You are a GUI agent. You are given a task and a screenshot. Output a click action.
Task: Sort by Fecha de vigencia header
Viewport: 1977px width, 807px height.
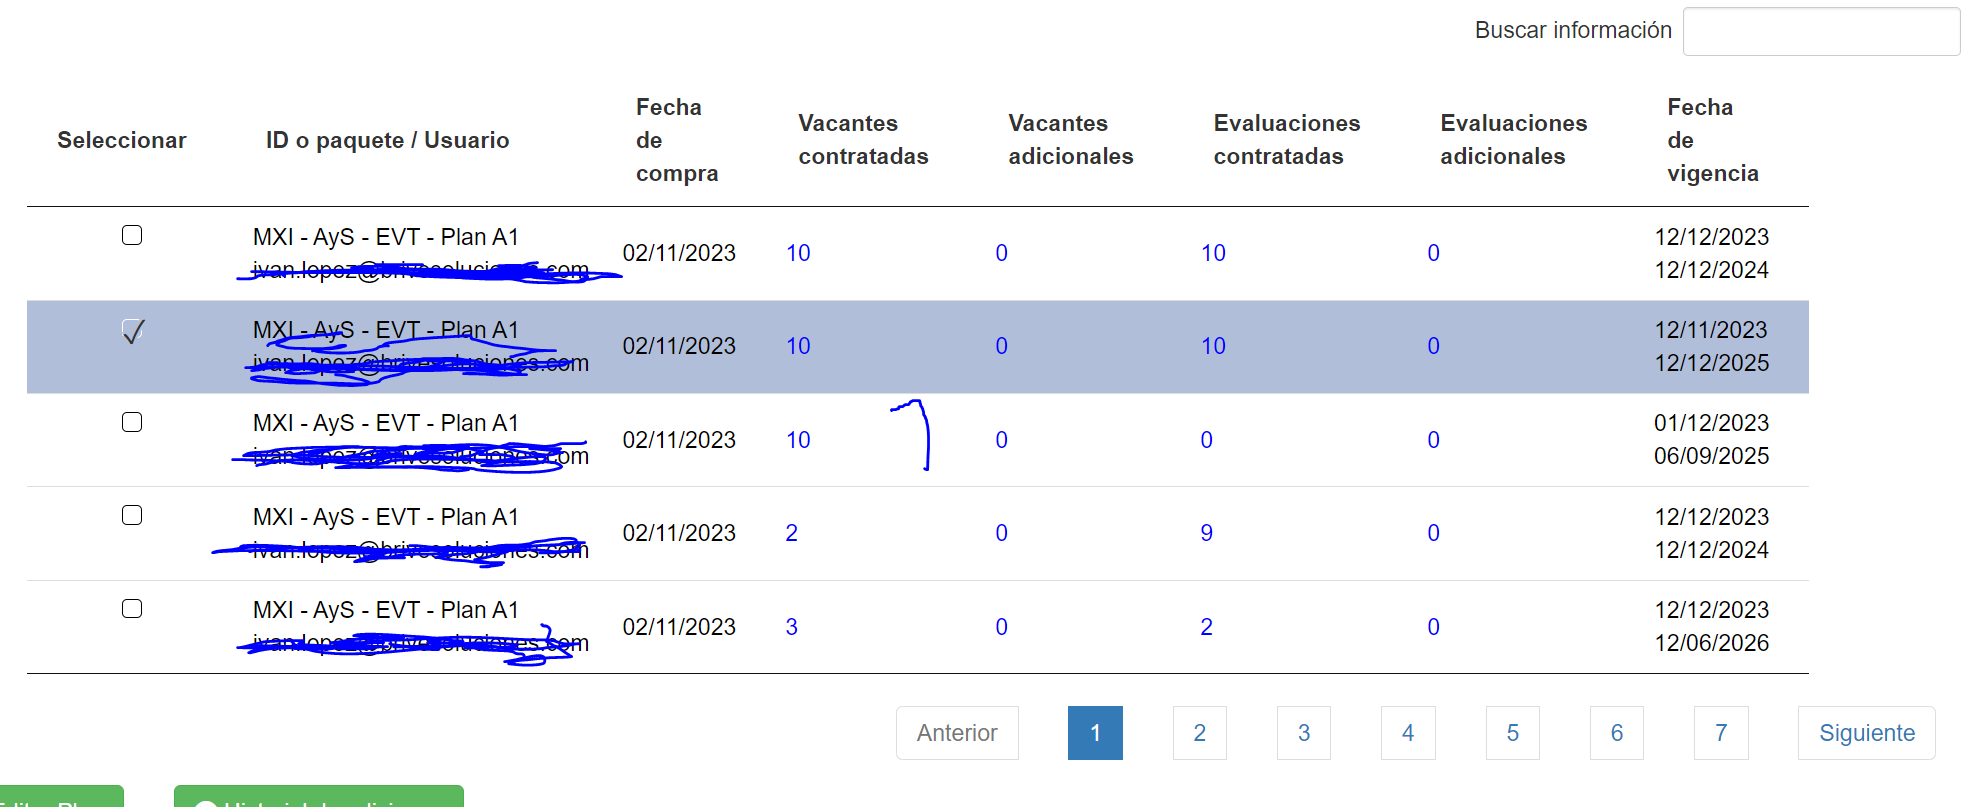(1713, 140)
